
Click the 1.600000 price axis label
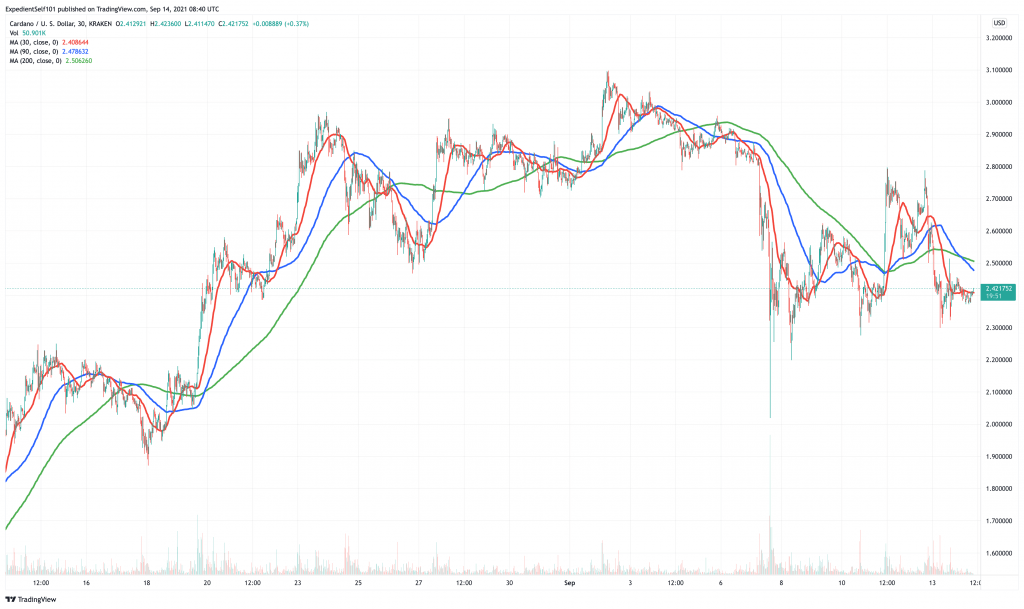click(x=999, y=554)
